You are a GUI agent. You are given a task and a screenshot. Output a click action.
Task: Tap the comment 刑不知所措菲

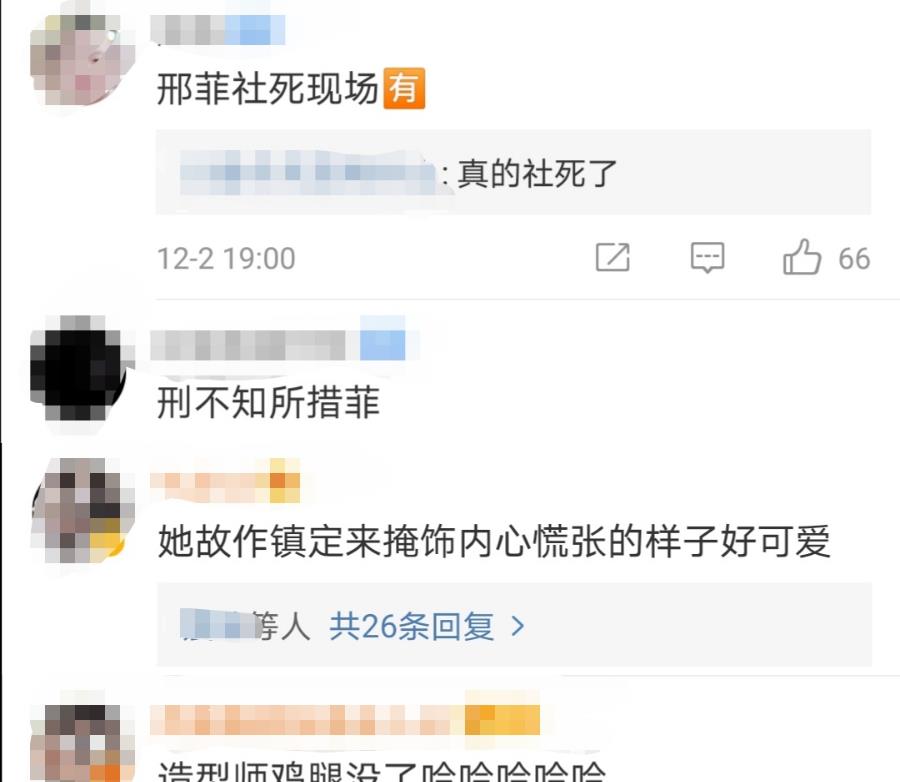(268, 402)
